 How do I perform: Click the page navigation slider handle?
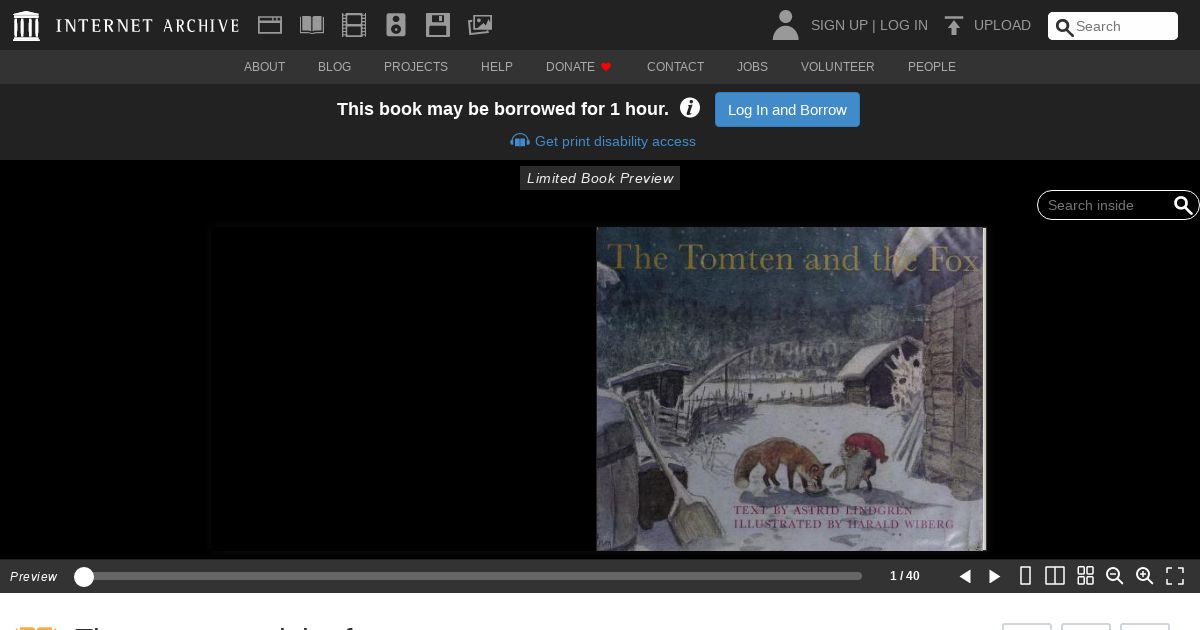click(84, 576)
